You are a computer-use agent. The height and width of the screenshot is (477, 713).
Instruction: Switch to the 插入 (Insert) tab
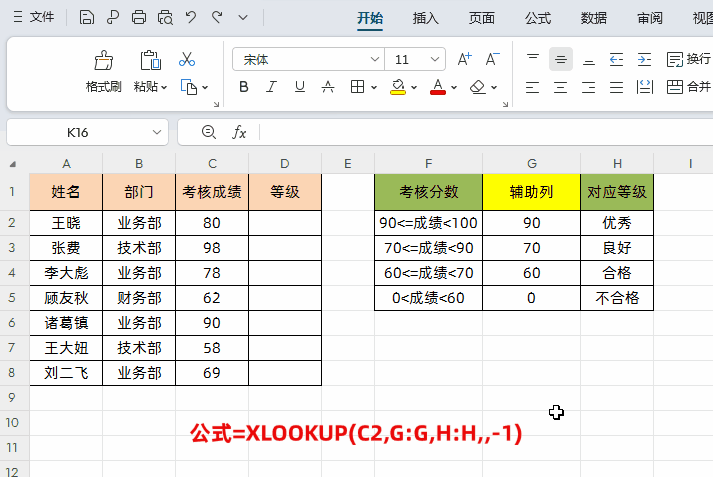(426, 17)
